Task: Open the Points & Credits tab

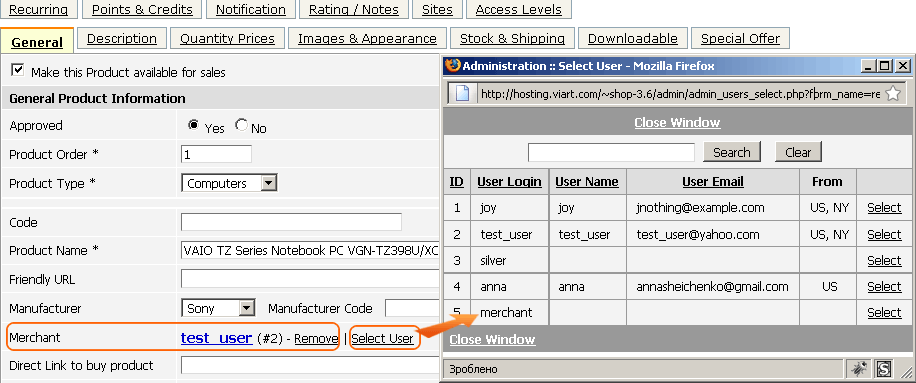Action: click(x=142, y=9)
